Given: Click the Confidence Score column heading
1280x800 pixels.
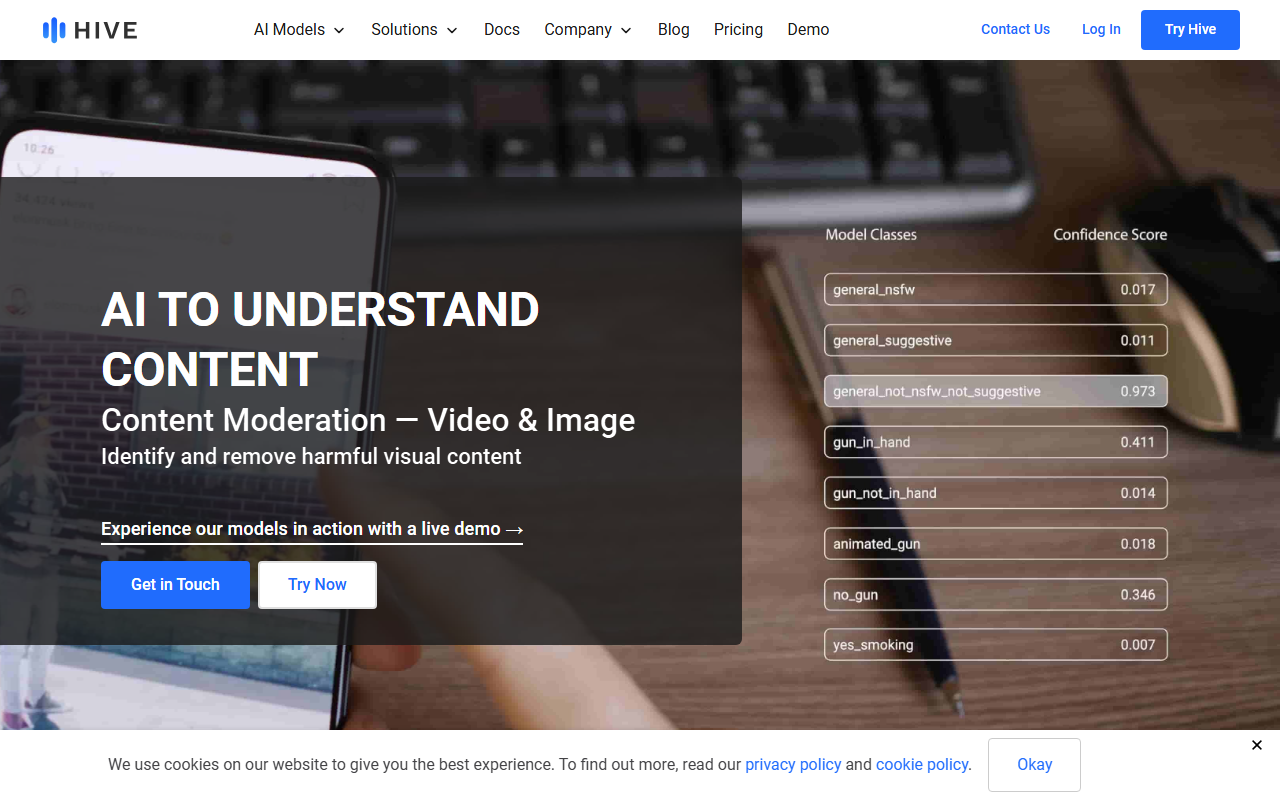Looking at the screenshot, I should [x=1110, y=235].
